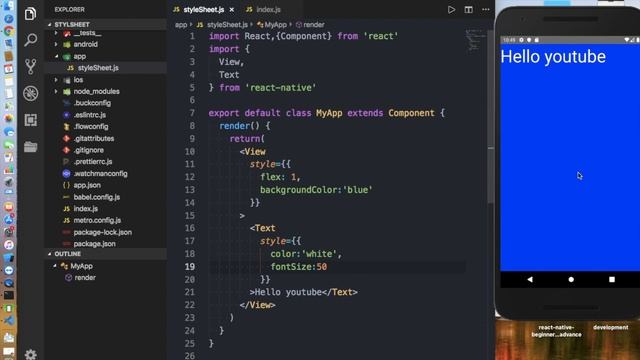Collapse MyApp in the outline
This screenshot has width=640, height=360.
click(55, 266)
